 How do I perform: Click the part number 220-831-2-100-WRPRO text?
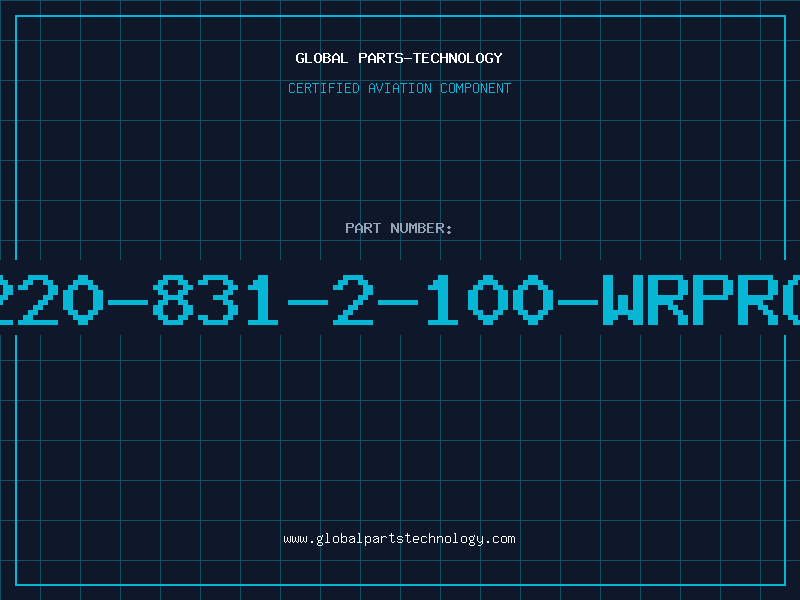(400, 299)
